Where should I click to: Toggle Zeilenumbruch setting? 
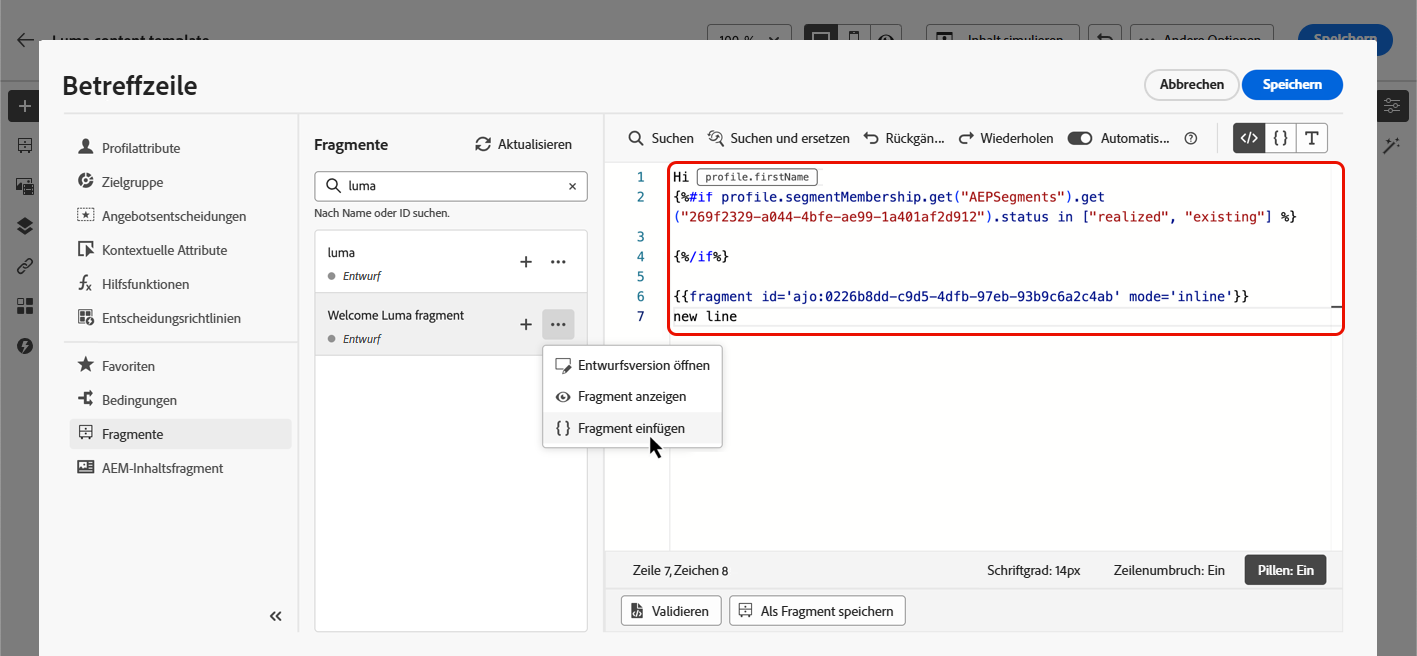coord(1169,570)
